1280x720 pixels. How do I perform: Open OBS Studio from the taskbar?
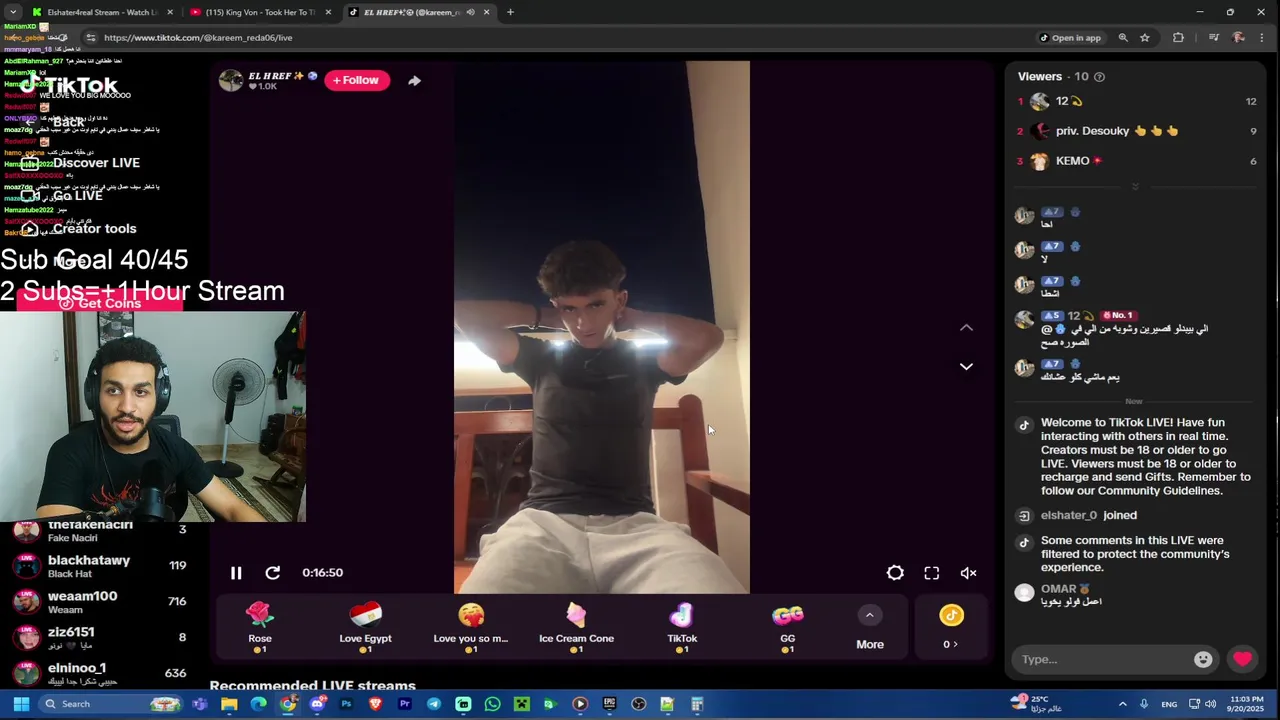click(638, 704)
